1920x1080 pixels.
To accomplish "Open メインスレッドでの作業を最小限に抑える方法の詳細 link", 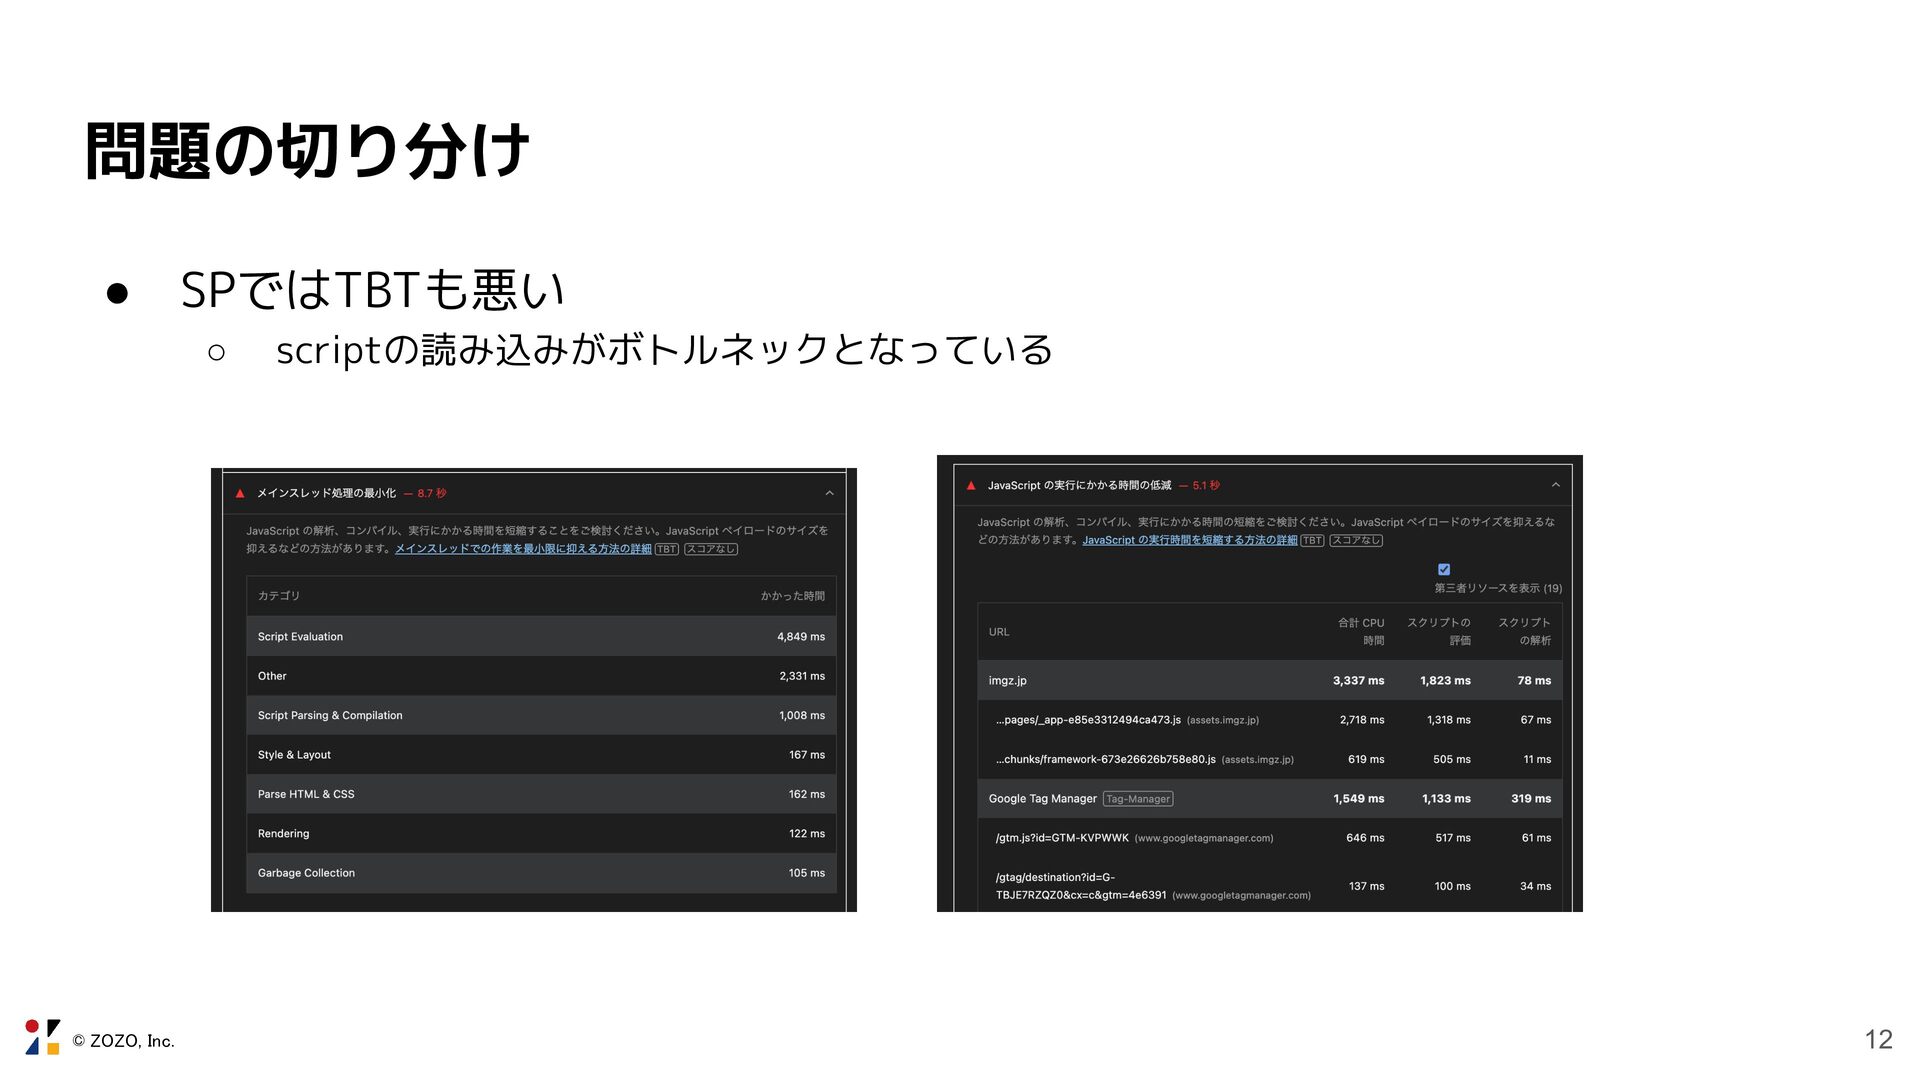I will (523, 549).
